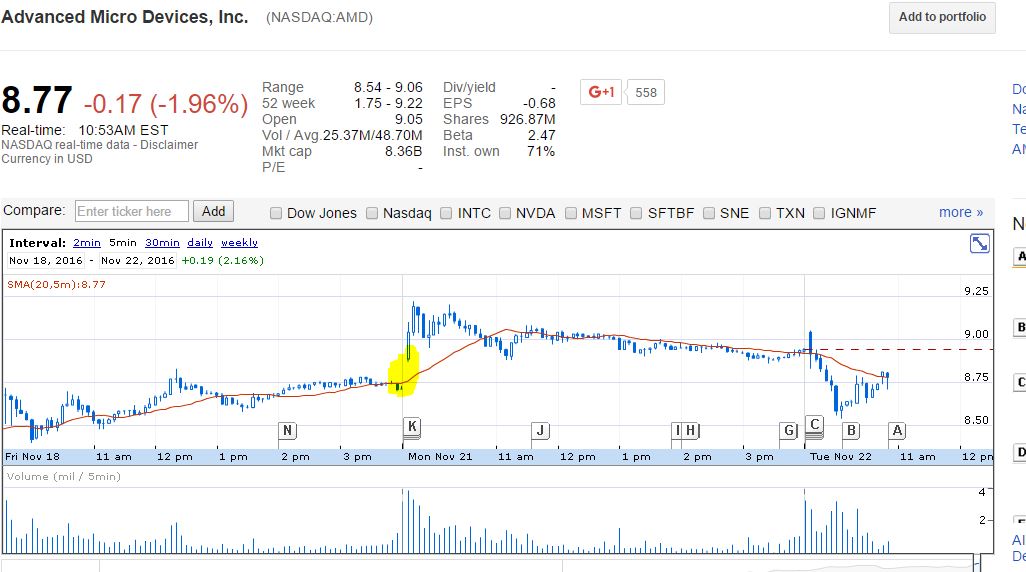Click the 926.87M shares value
This screenshot has width=1026, height=572.
(x=527, y=120)
